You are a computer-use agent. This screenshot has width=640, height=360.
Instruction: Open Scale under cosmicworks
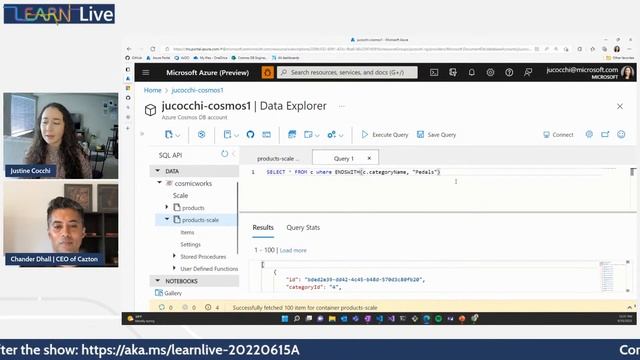pyautogui.click(x=180, y=196)
